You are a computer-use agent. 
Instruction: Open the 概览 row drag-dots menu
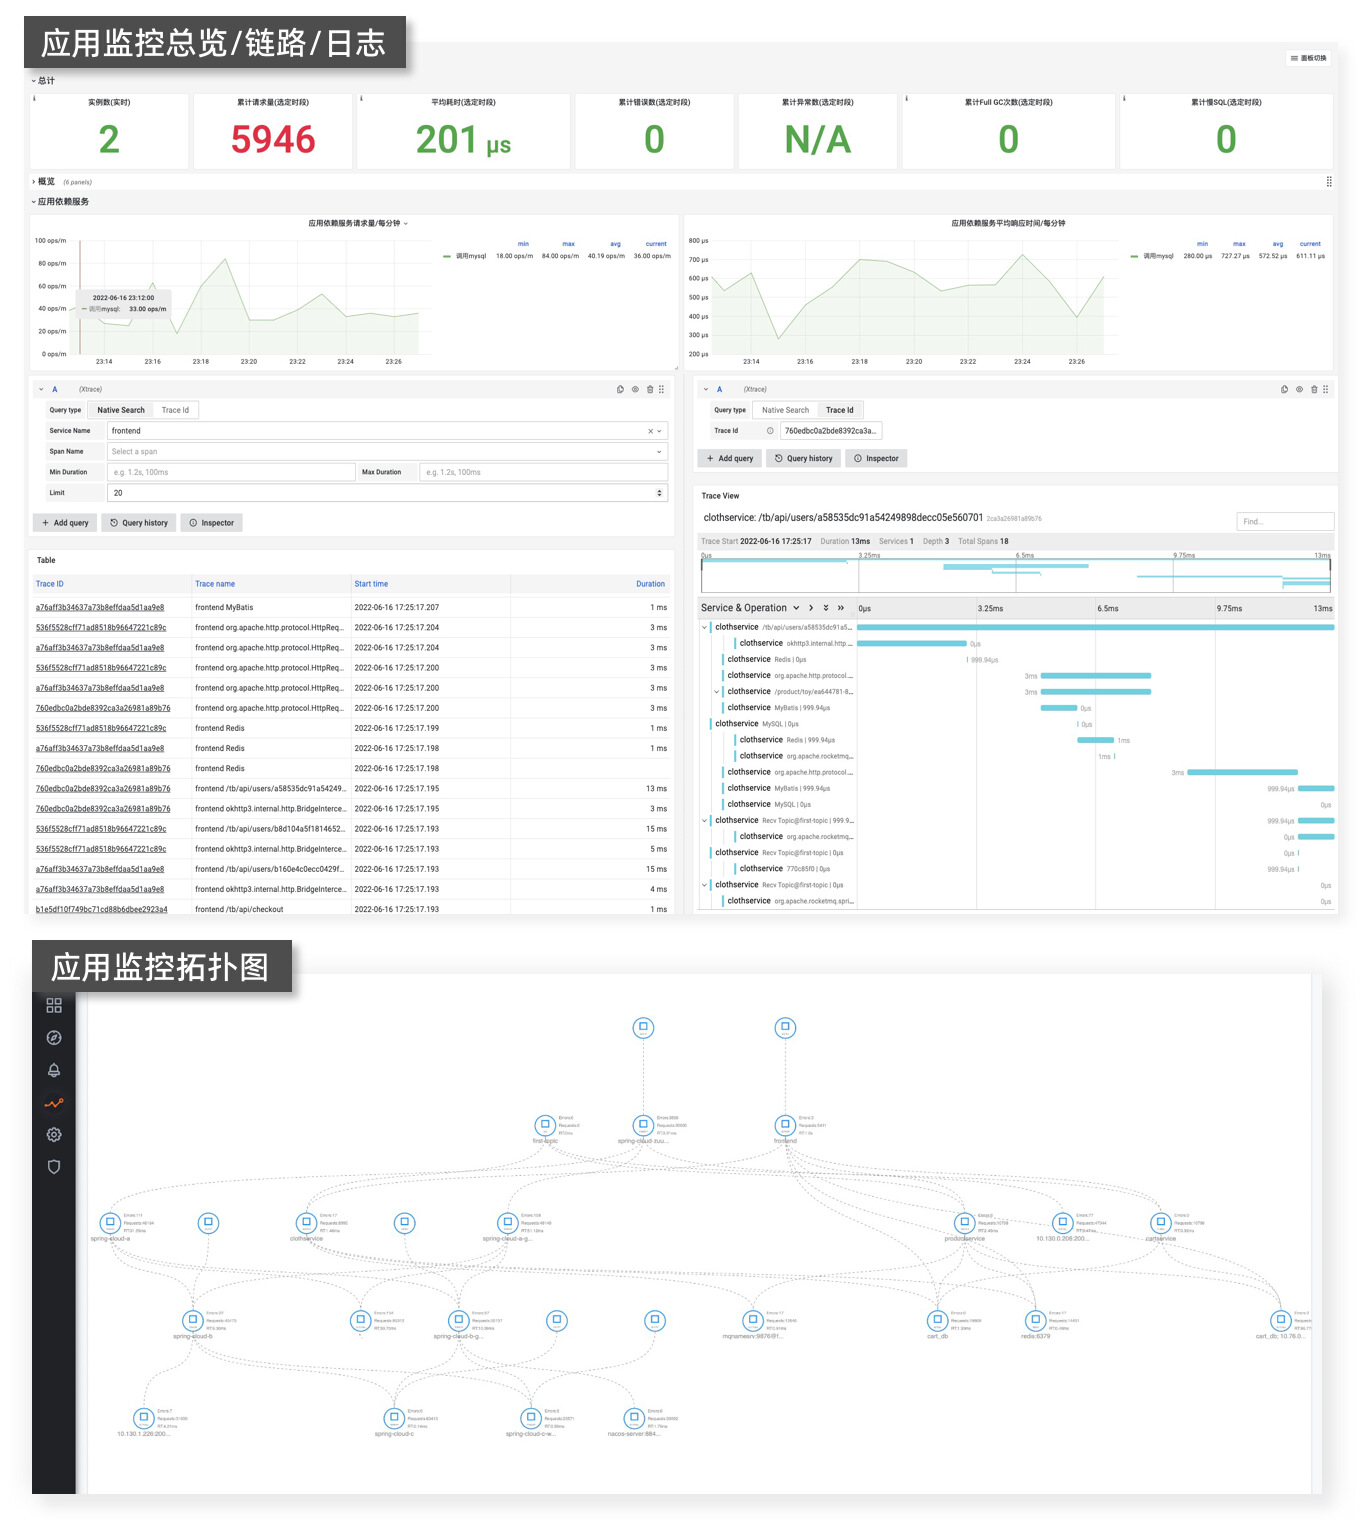pos(1329,182)
